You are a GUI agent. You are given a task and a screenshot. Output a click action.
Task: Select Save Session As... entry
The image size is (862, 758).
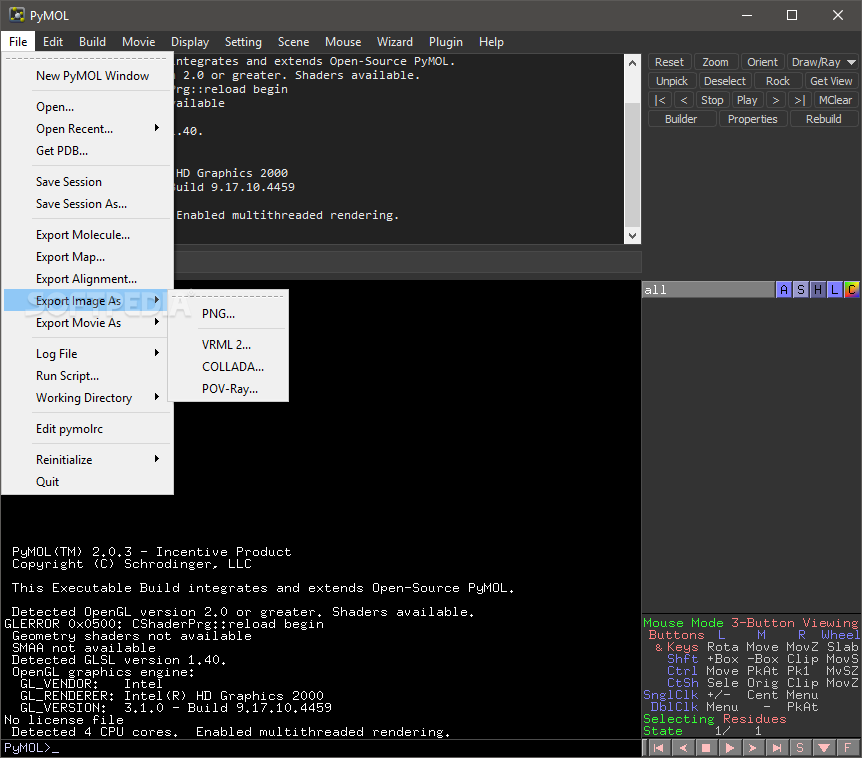(x=87, y=203)
